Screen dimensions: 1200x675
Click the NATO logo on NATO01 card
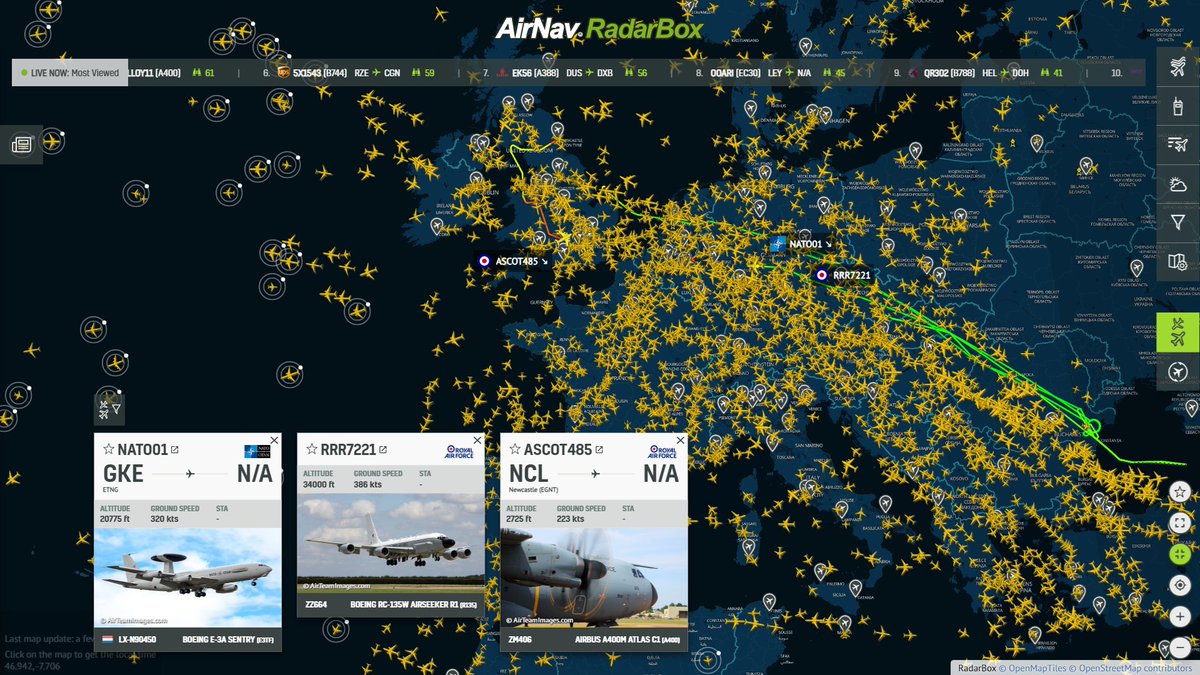click(x=257, y=451)
